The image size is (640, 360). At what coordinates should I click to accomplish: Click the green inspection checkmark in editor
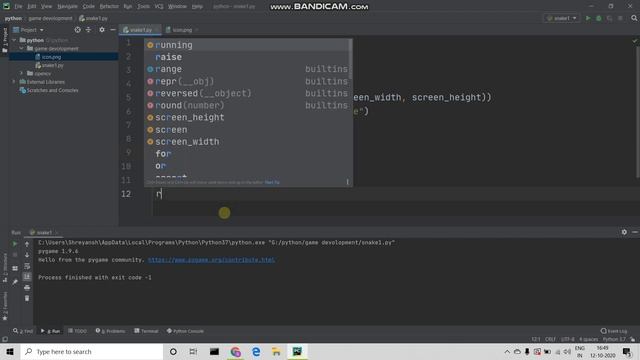pos(634,41)
